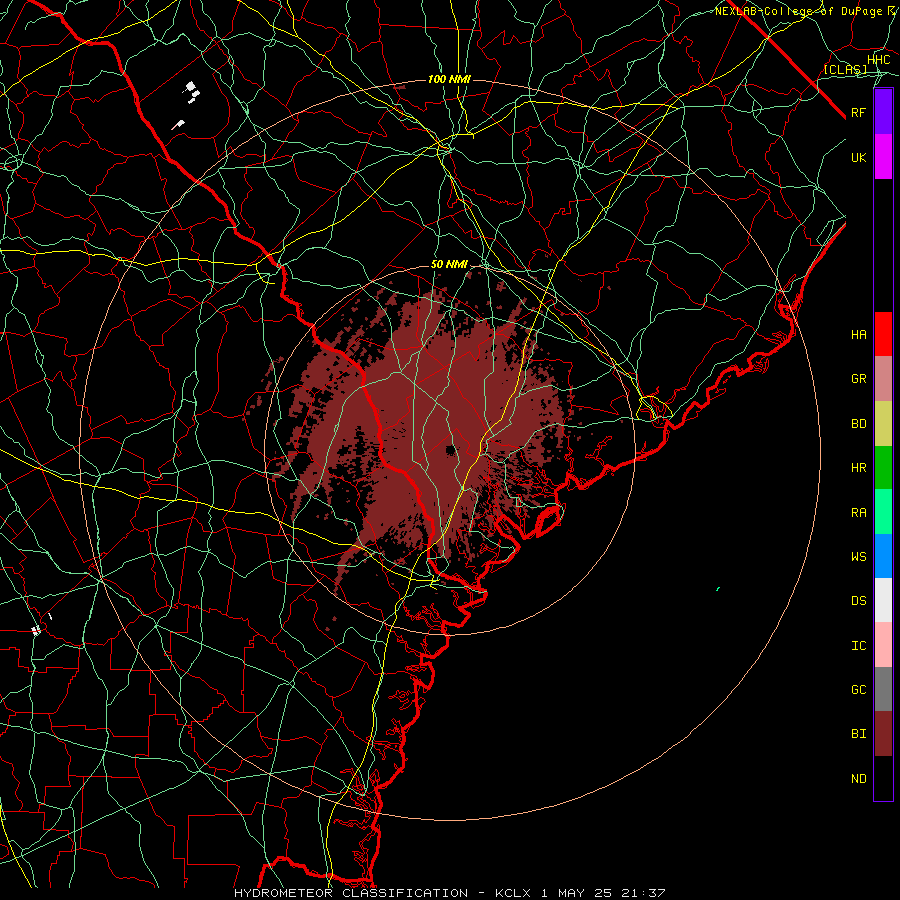Click the 100 NMI range ring label
Viewport: 900px width, 900px height.
click(x=449, y=79)
